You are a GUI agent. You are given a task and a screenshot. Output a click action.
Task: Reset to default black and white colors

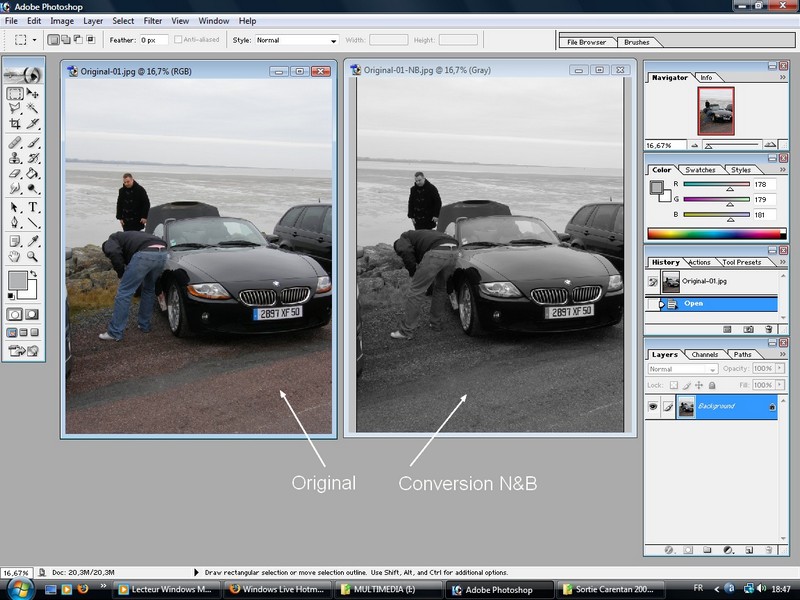(11, 296)
